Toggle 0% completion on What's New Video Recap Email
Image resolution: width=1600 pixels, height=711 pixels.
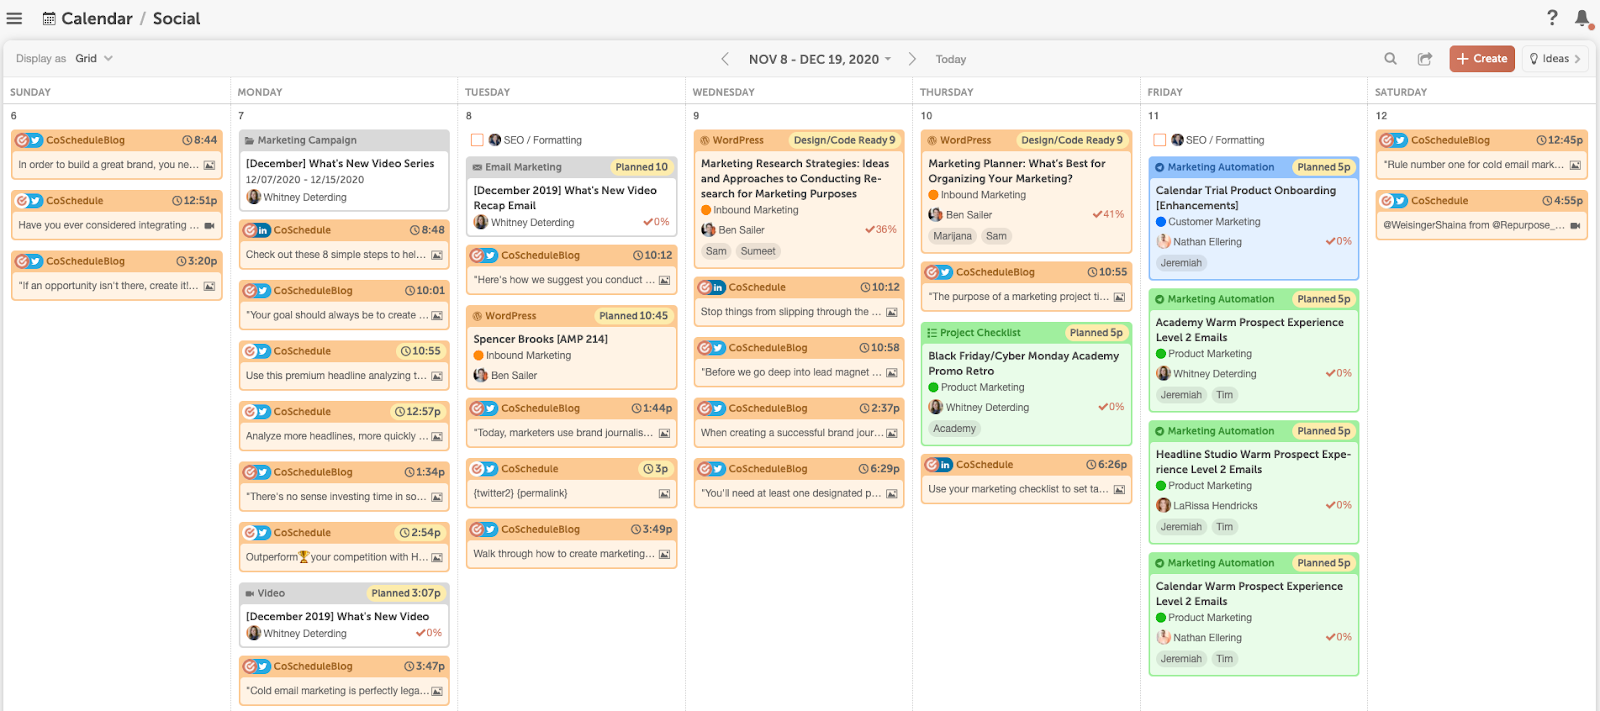656,222
